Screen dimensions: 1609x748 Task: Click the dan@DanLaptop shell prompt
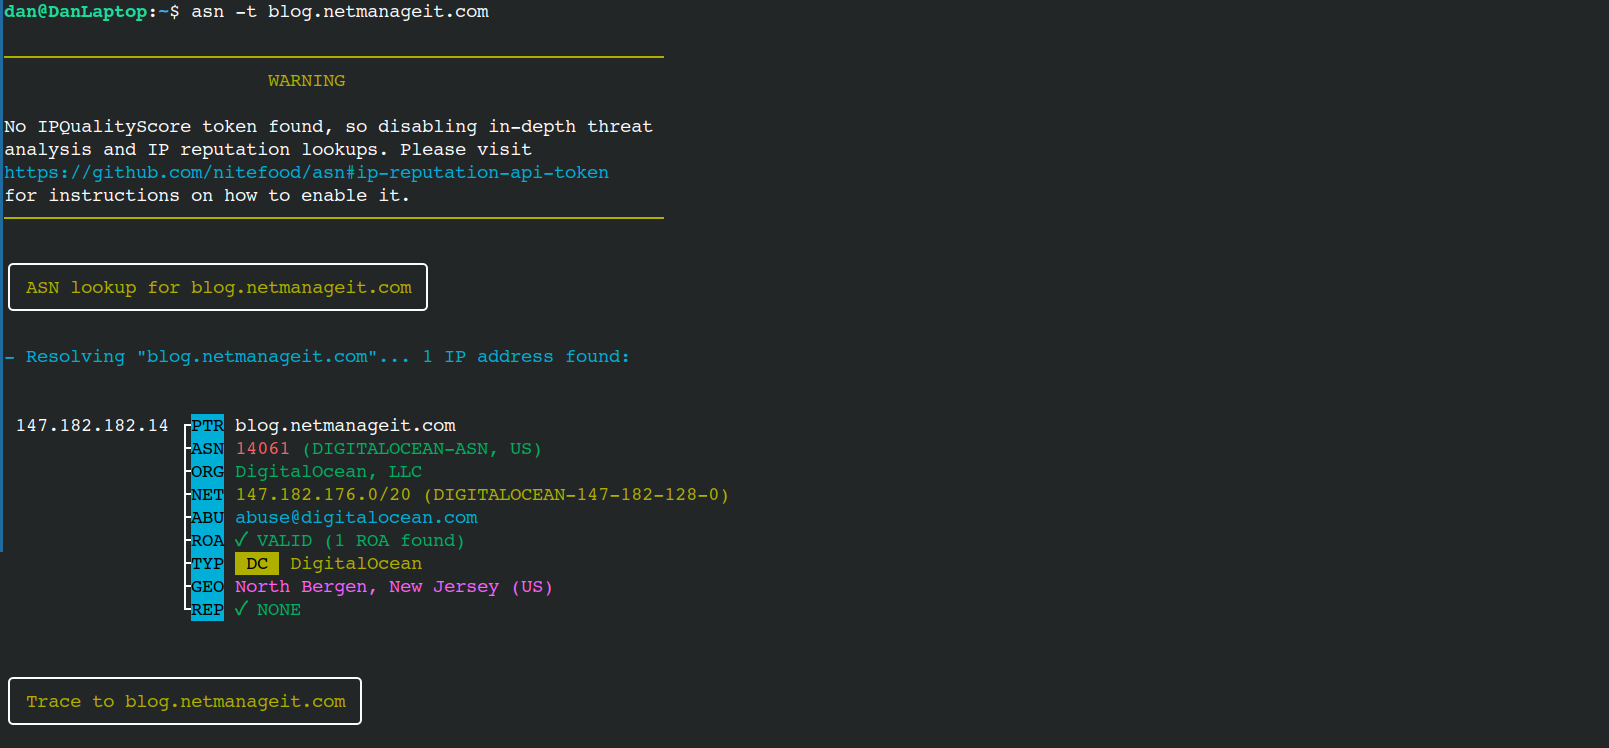click(x=76, y=12)
